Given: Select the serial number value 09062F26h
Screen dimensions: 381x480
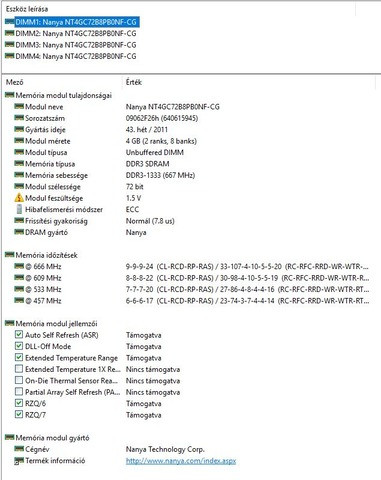Looking at the screenshot, I should pyautogui.click(x=162, y=118).
